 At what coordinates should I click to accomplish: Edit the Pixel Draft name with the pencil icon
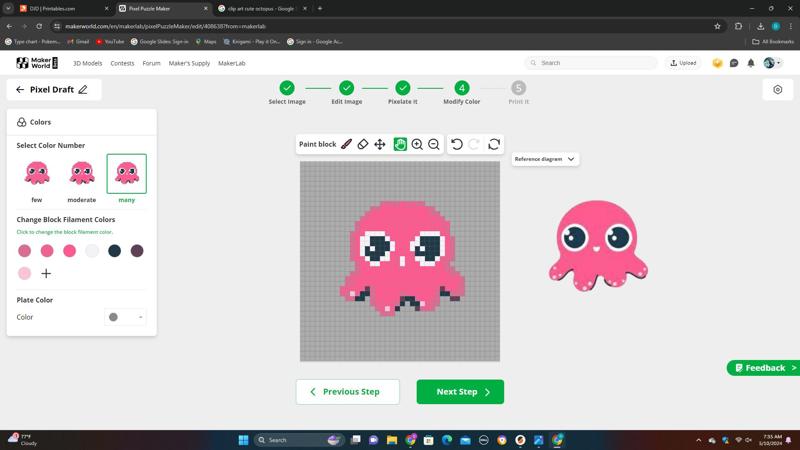pyautogui.click(x=83, y=90)
